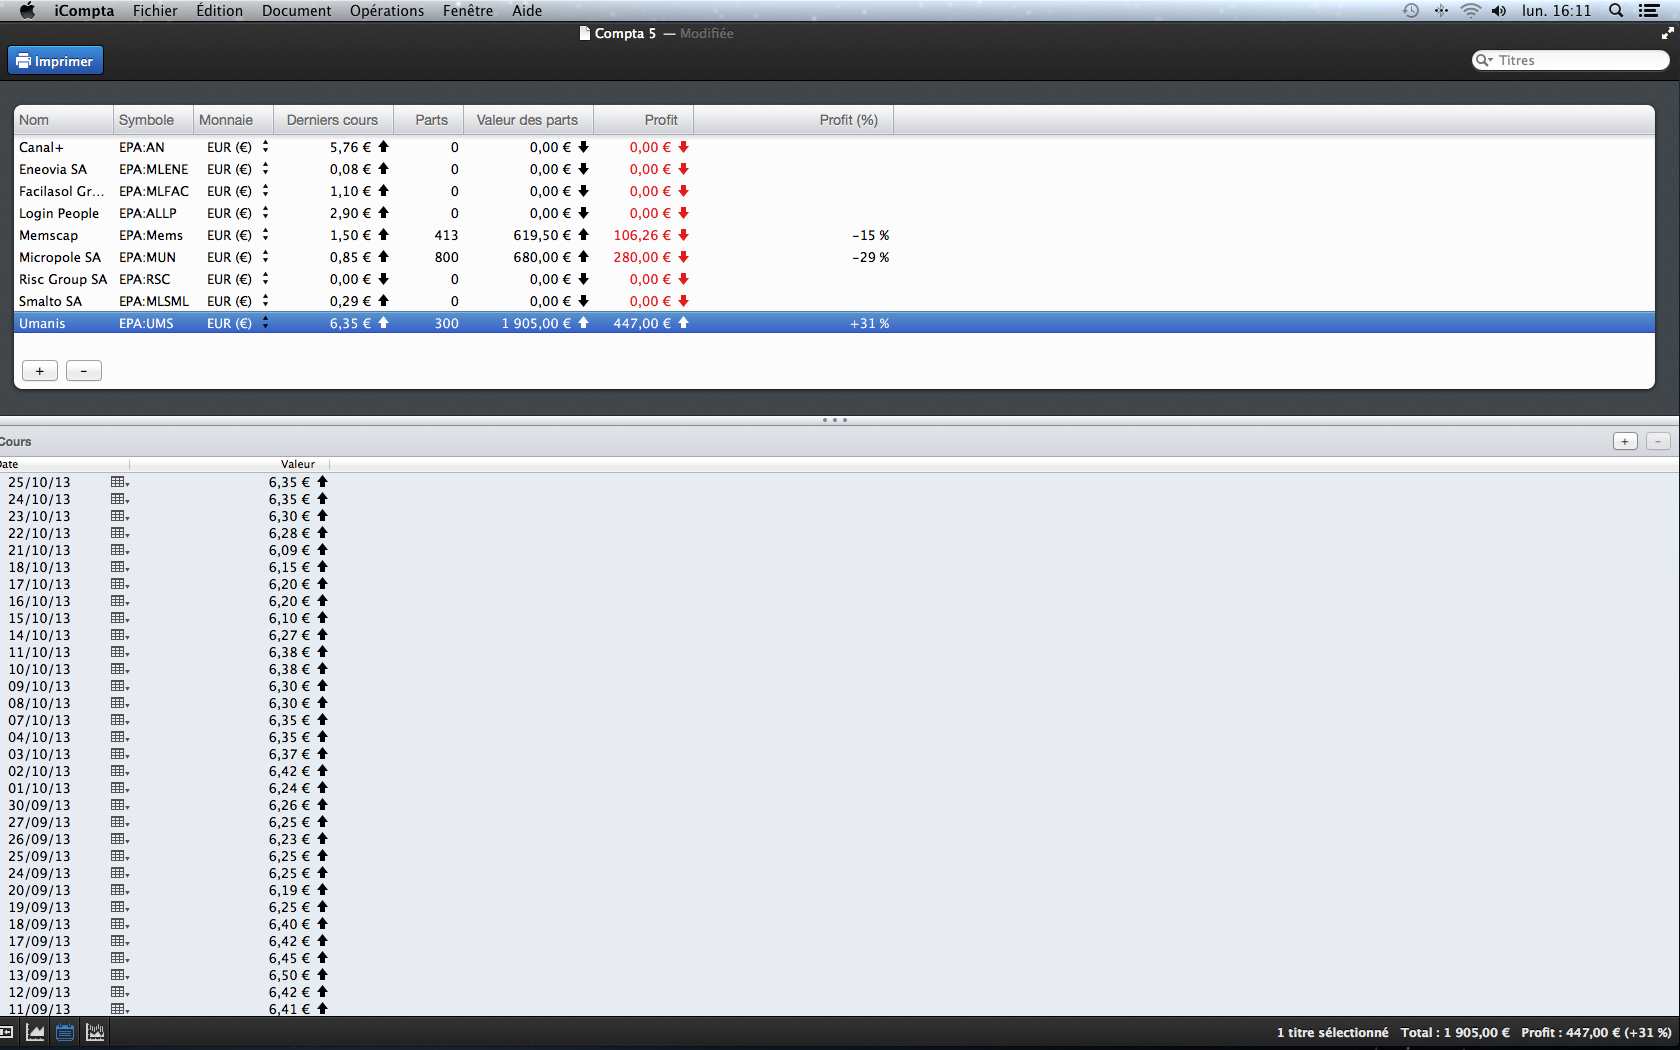Screen dimensions: 1680x1050
Task: Open date picker icon for 21/10/13
Action: pos(120,550)
